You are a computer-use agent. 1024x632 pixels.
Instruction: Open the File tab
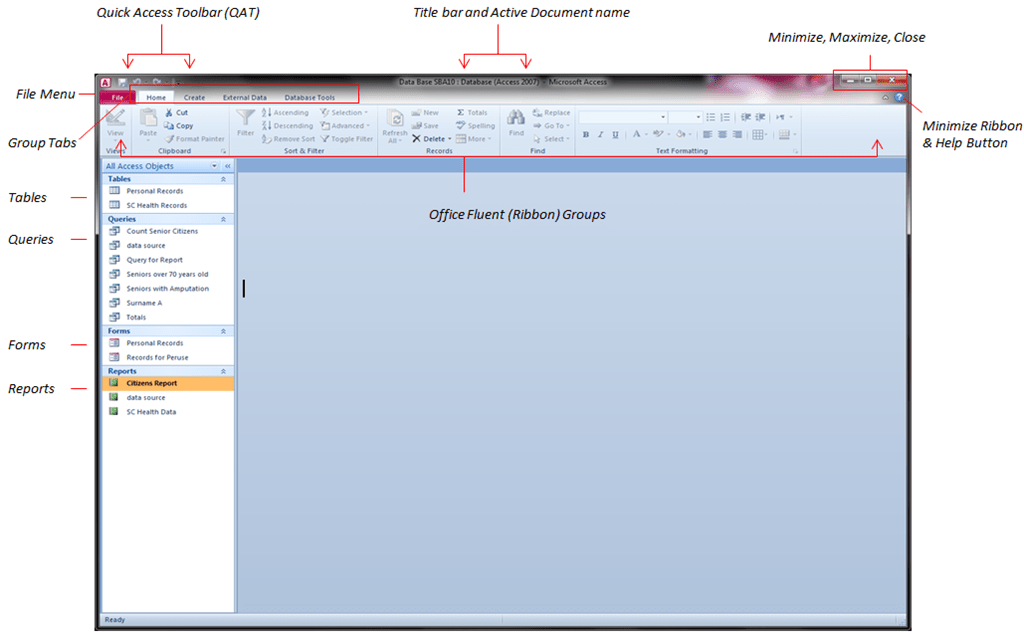pyautogui.click(x=118, y=97)
